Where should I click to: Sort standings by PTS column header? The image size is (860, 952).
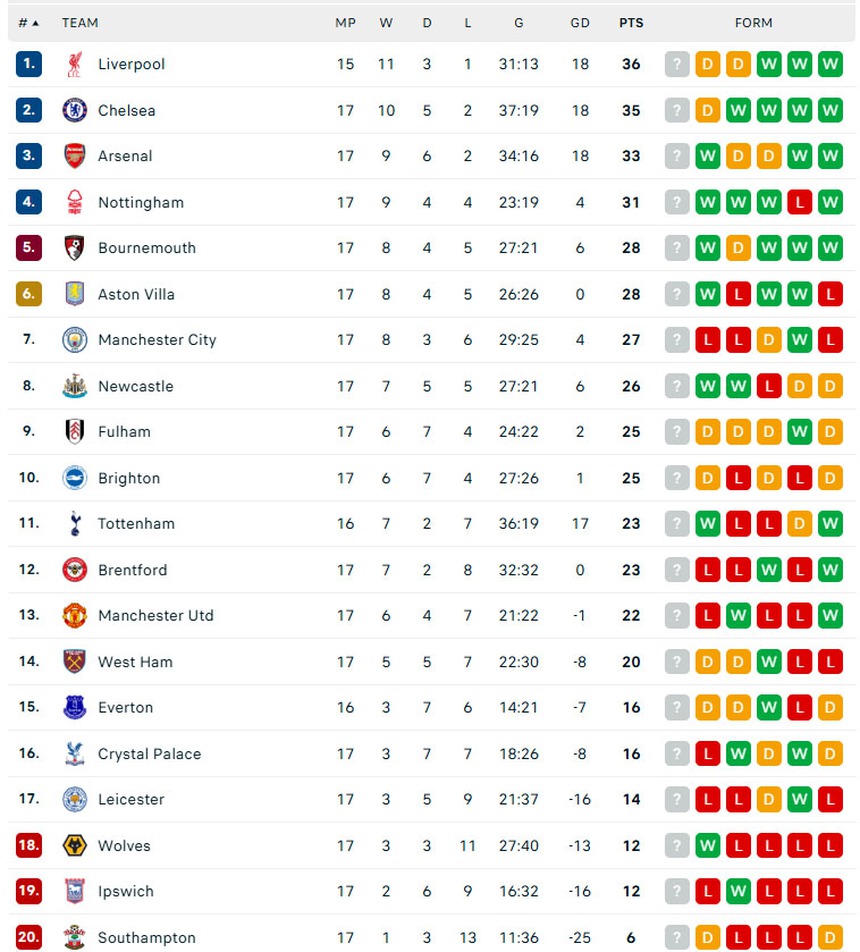[631, 23]
